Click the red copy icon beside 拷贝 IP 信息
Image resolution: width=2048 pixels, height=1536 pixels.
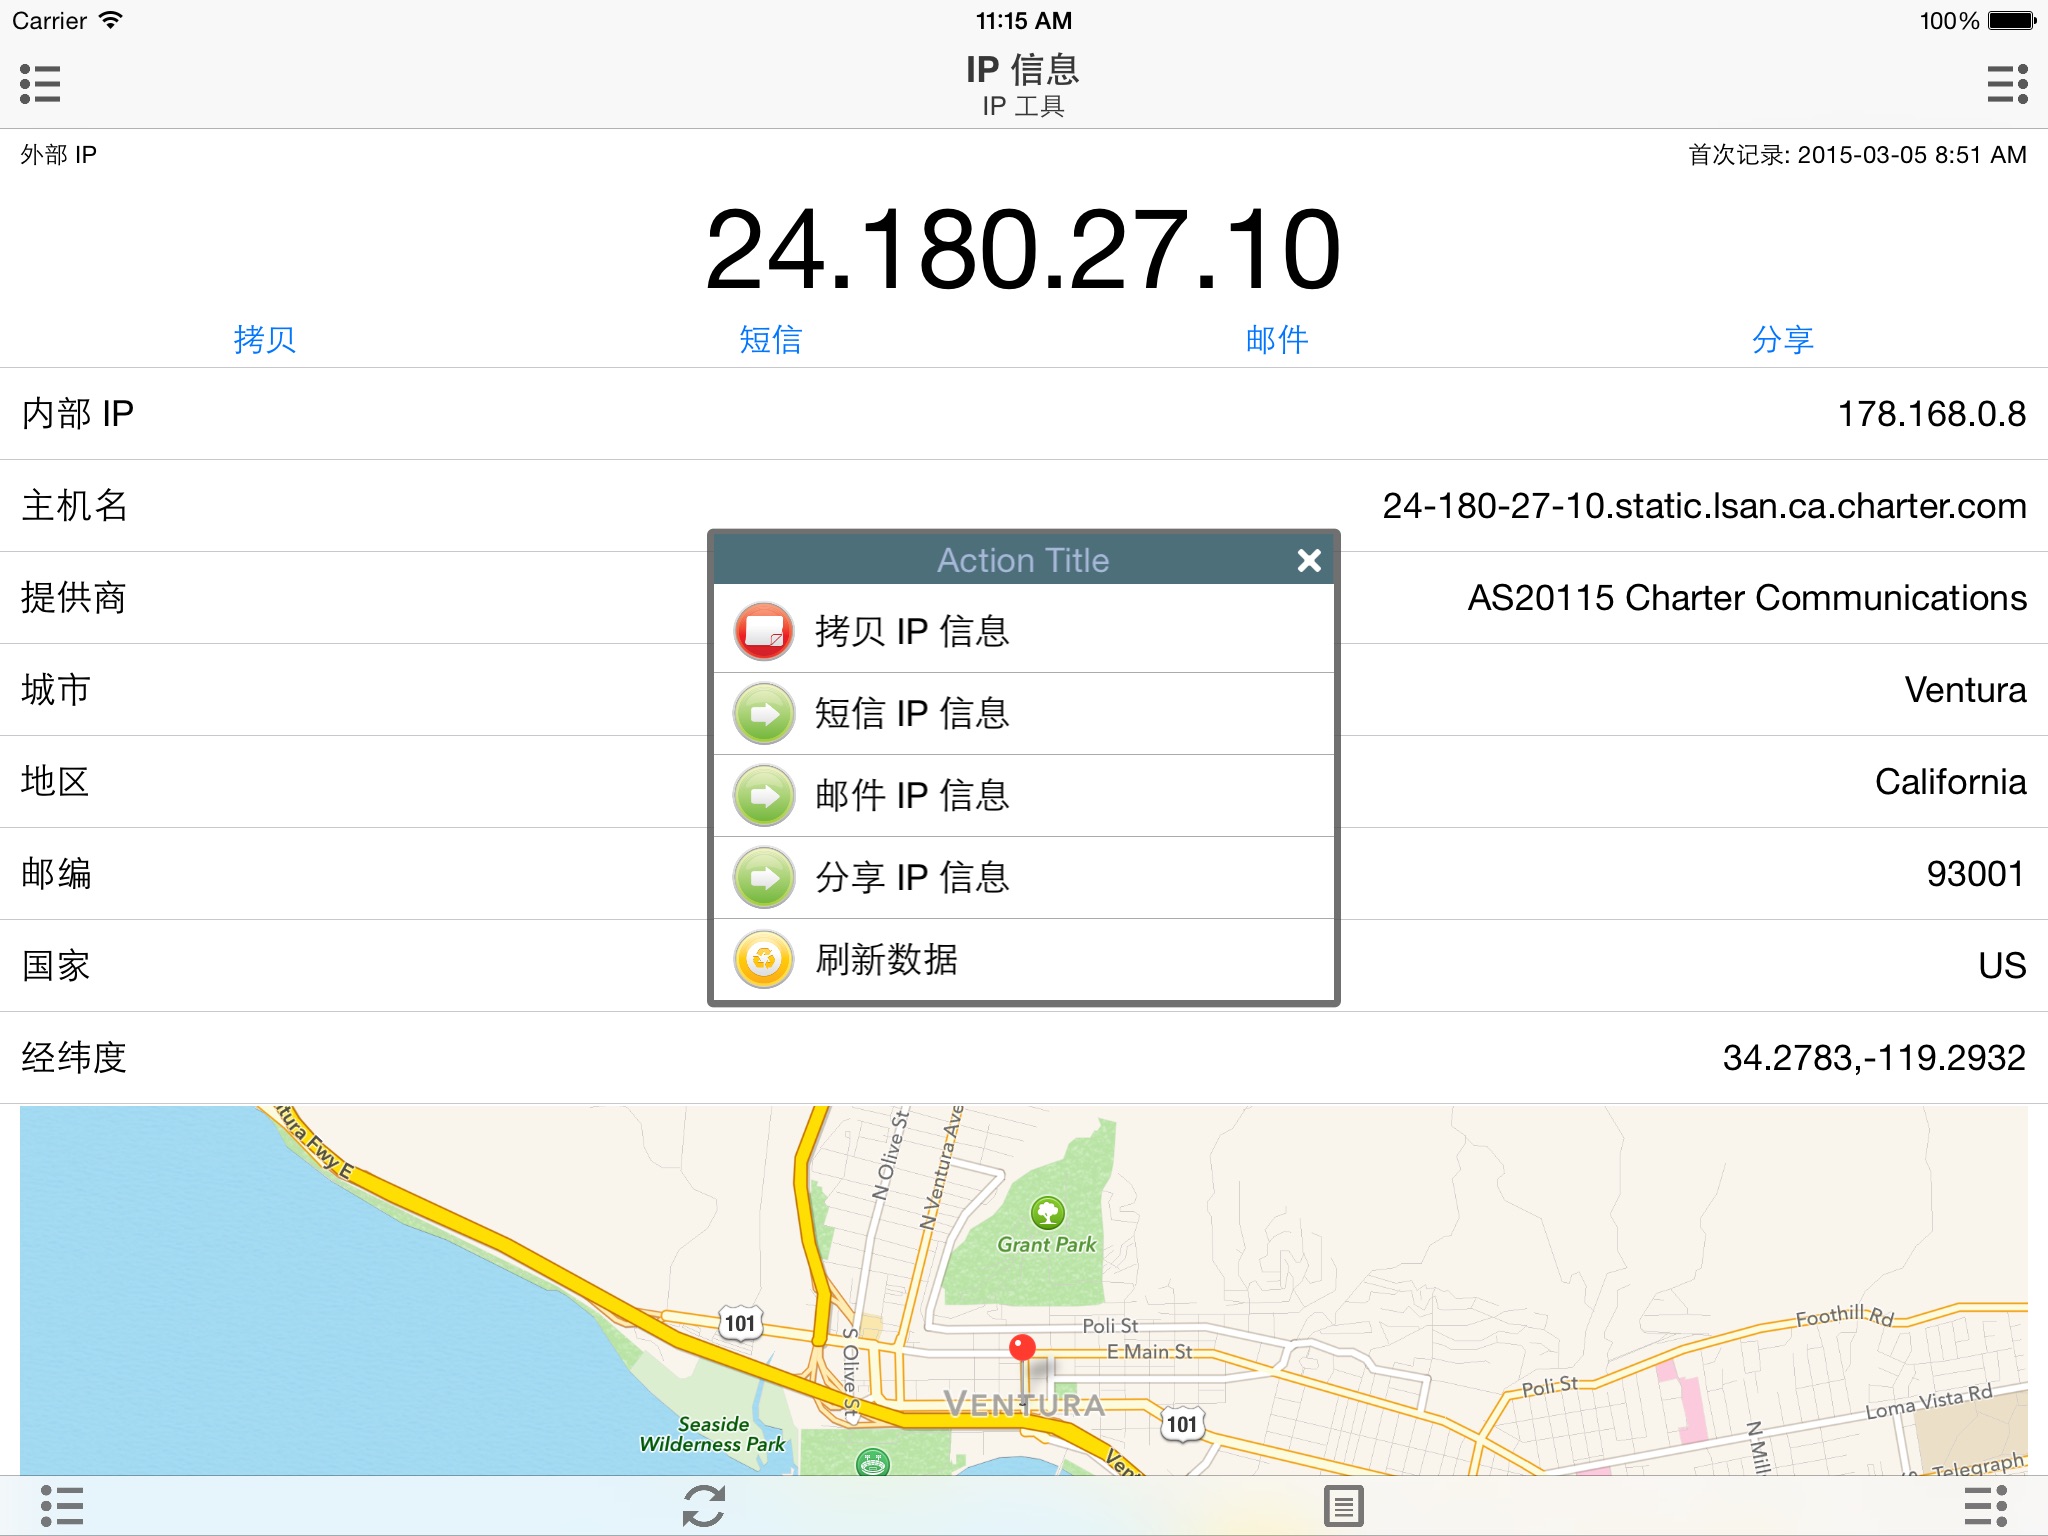point(764,631)
